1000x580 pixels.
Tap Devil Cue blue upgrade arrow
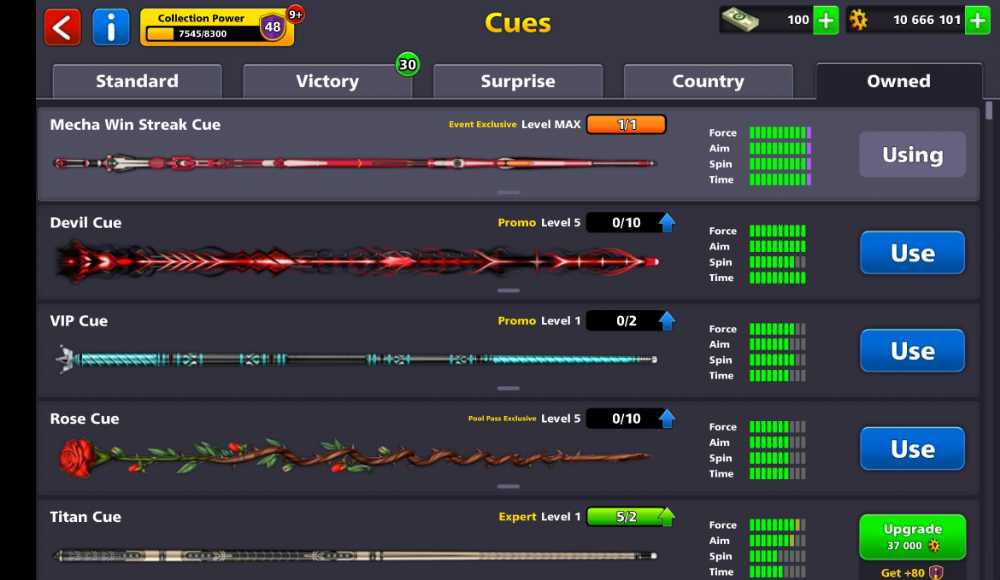667,223
